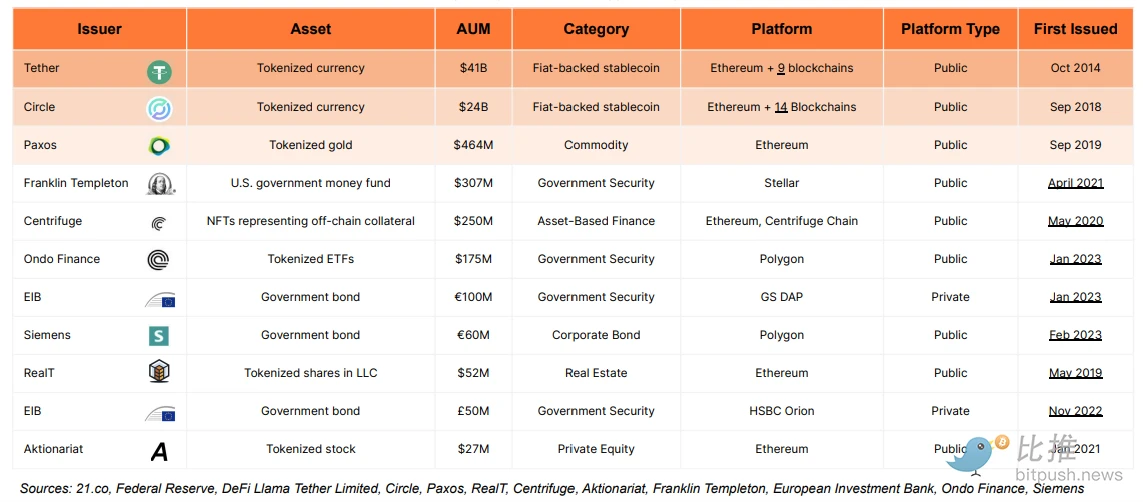Click the Ondo Finance logo icon

pyautogui.click(x=159, y=260)
